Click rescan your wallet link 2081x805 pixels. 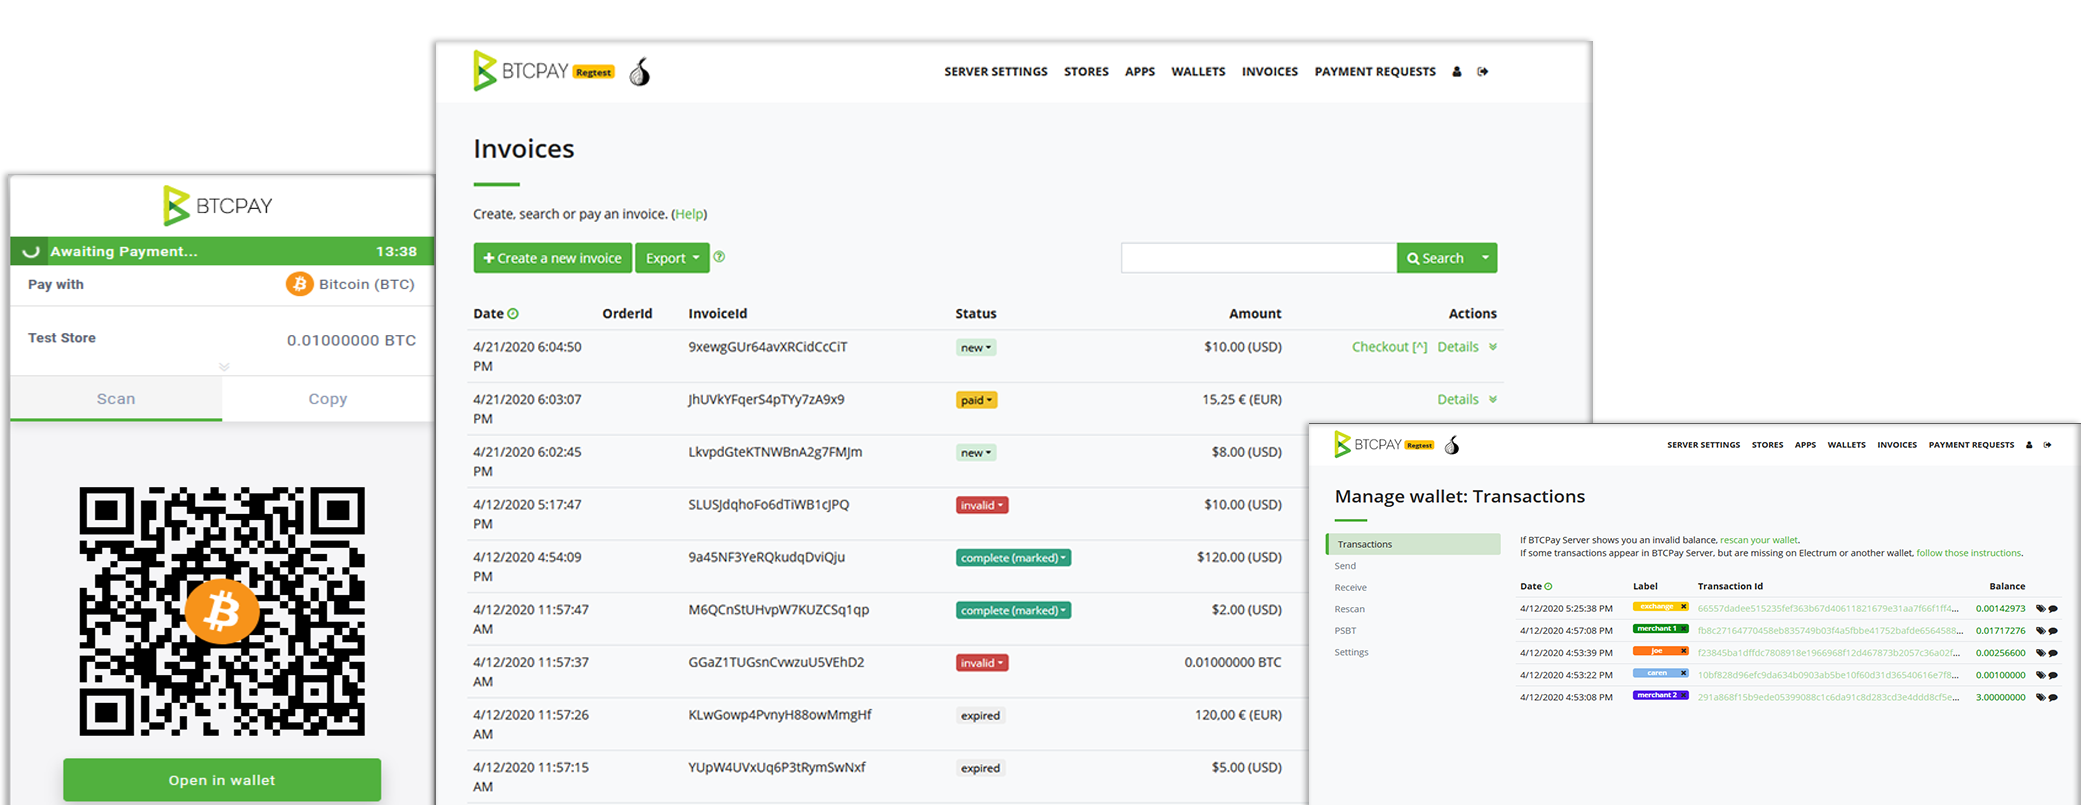pos(1759,540)
